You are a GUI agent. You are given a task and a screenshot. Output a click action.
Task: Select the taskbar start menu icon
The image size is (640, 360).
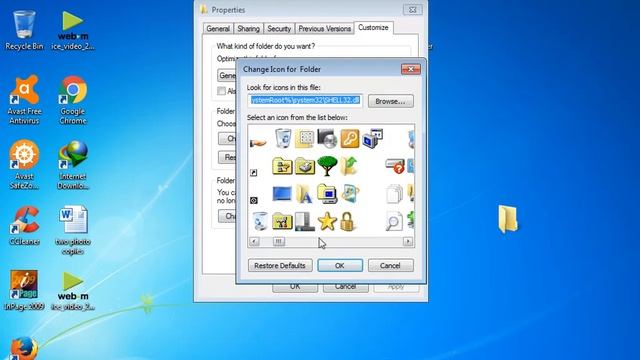click(304, 221)
